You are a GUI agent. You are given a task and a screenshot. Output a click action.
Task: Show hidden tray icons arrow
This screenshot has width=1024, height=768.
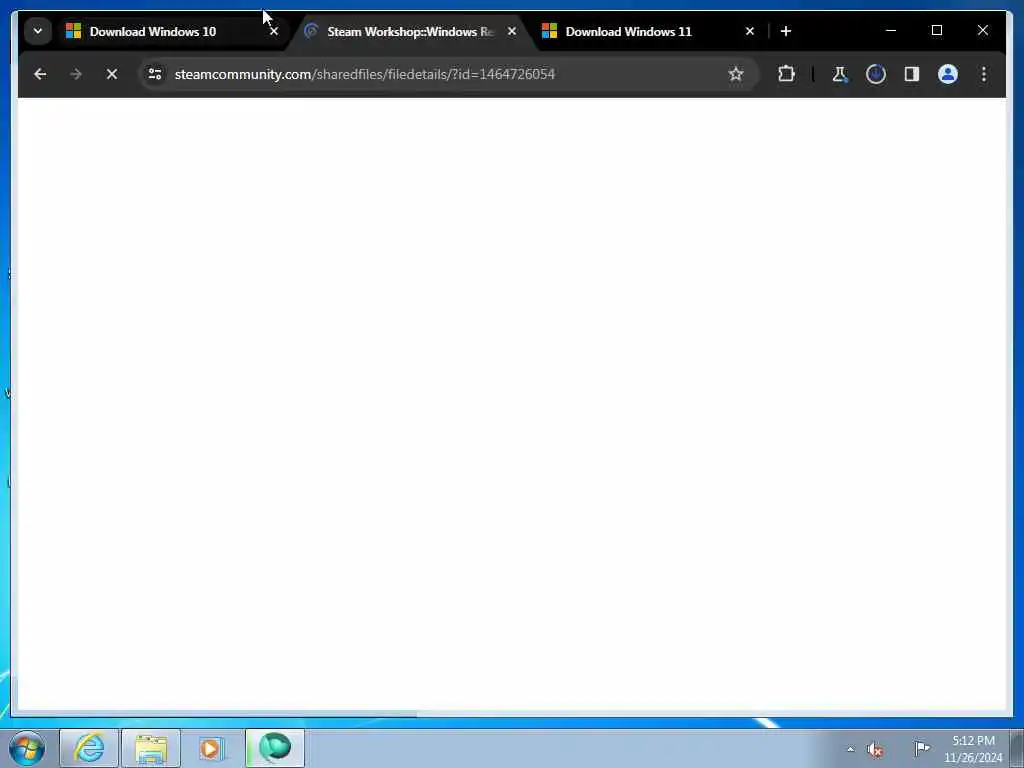coord(850,749)
